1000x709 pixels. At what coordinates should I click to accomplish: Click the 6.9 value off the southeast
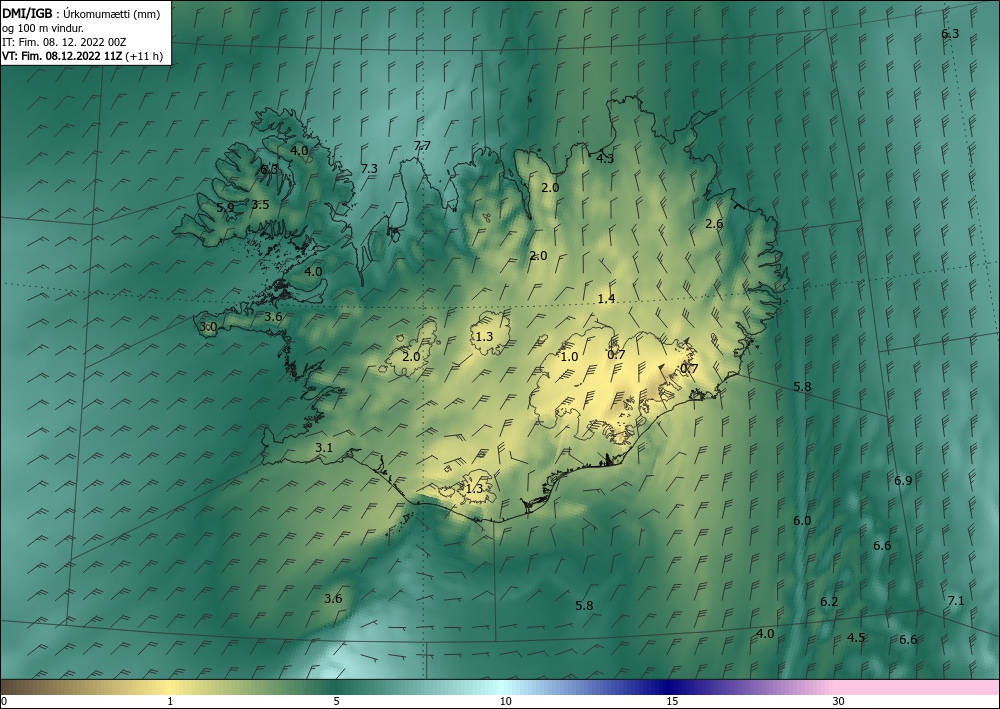click(903, 481)
